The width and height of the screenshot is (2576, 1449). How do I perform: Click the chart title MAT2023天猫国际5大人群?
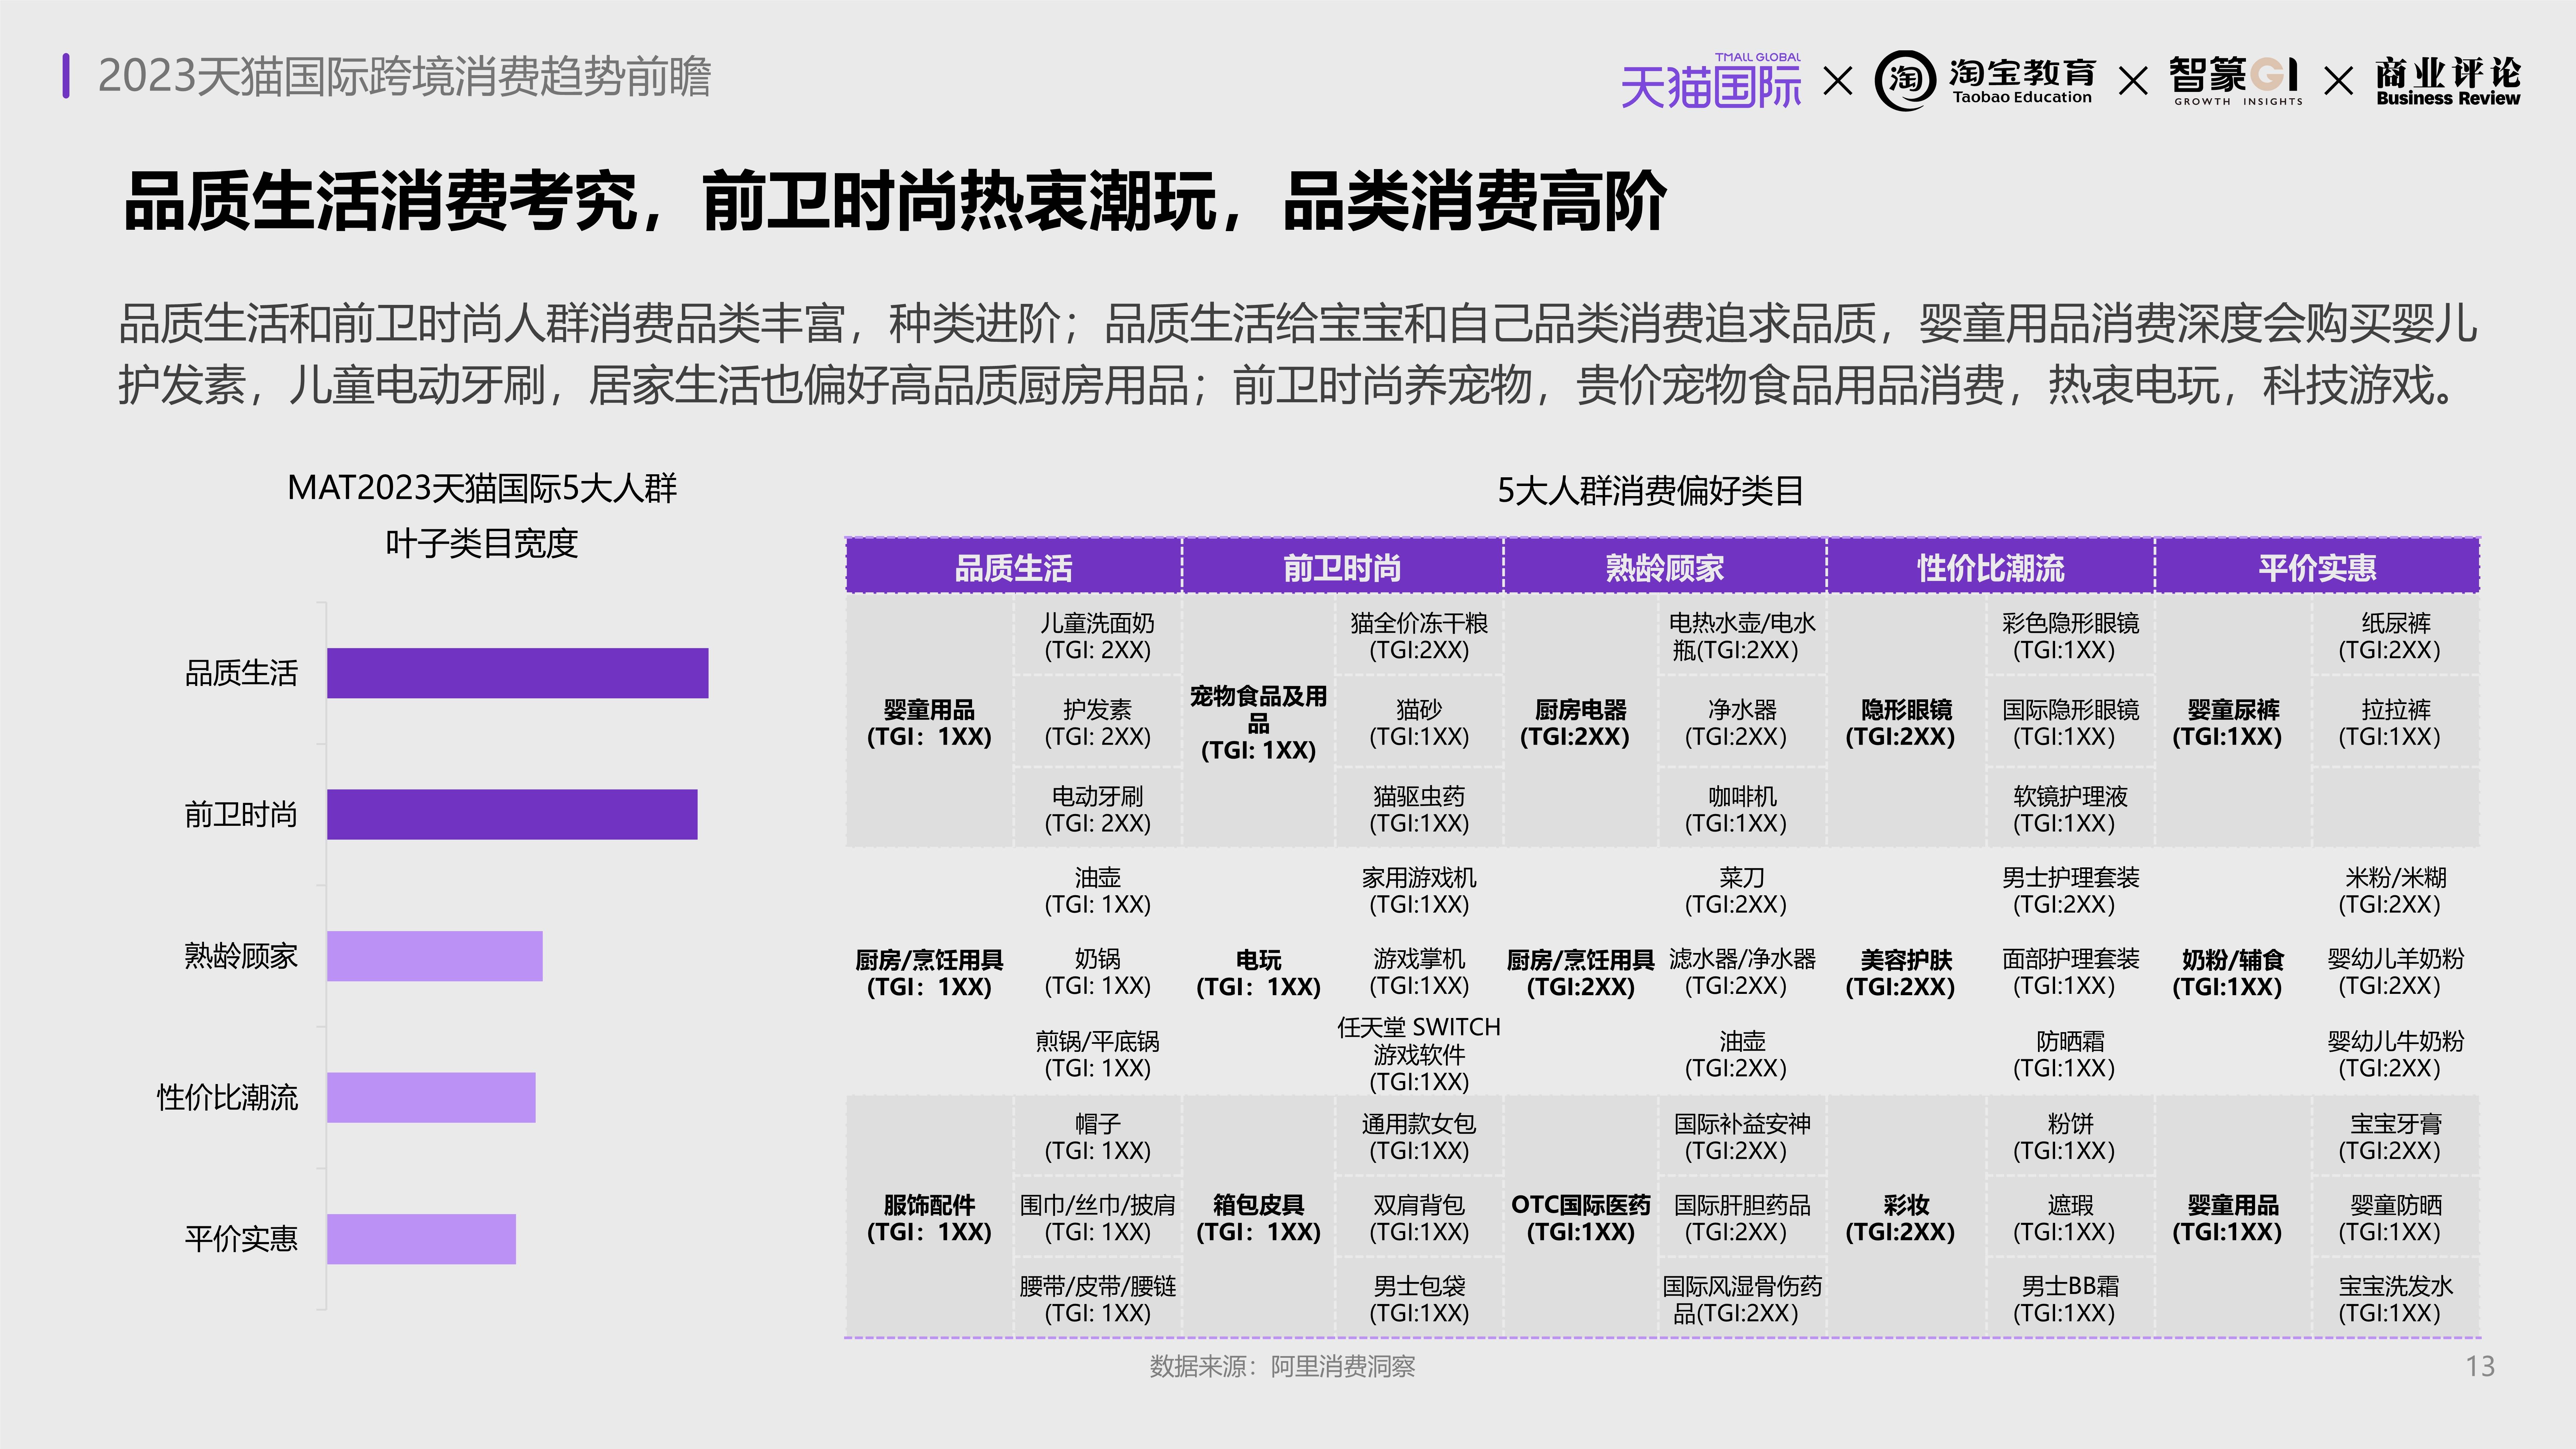click(482, 488)
